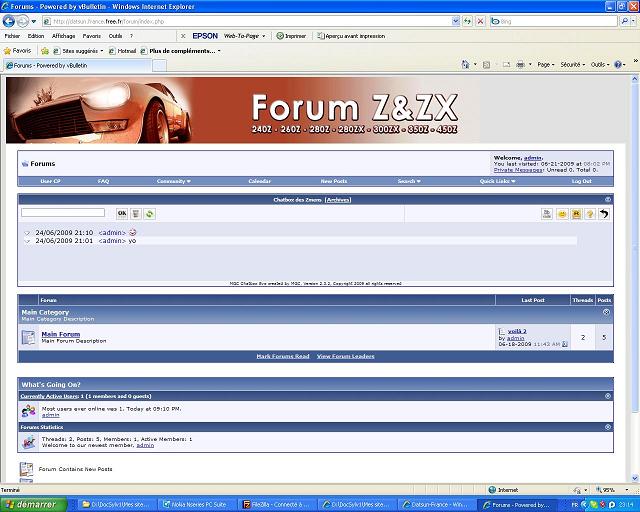Collapse the Main Category section
Screen dimensions: 640x512
coord(607,312)
